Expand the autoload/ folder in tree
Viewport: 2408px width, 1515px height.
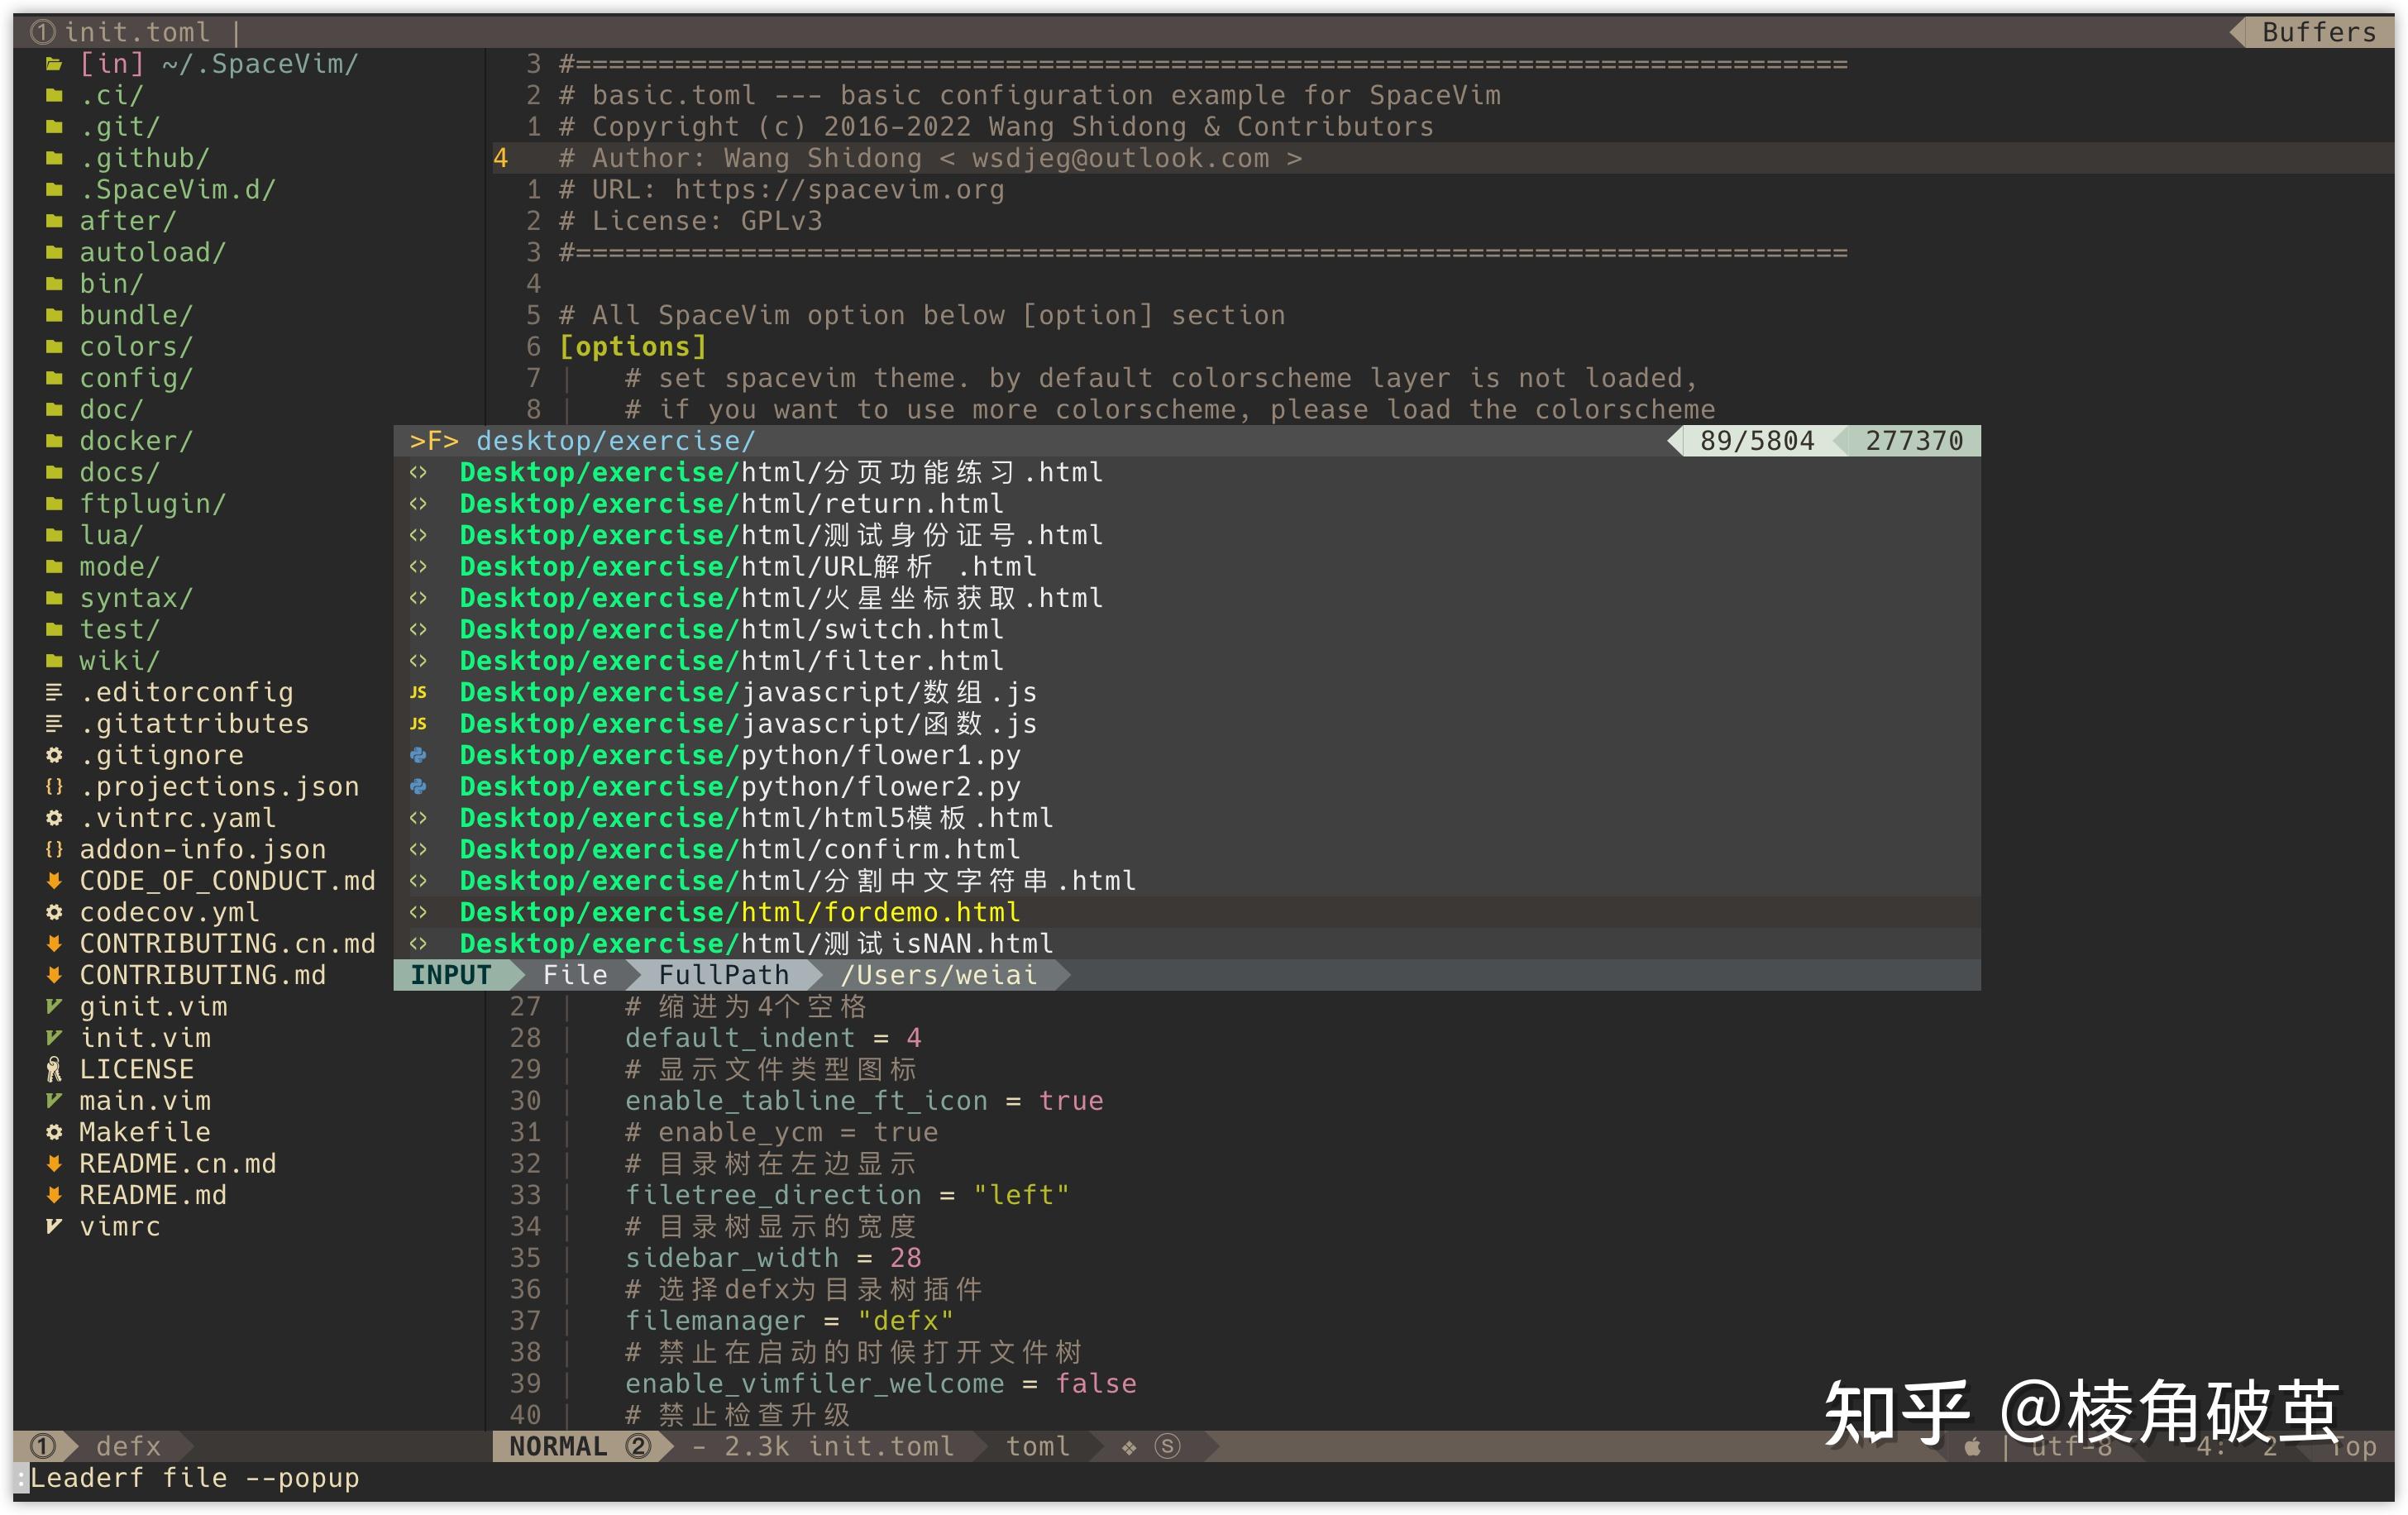[x=152, y=252]
